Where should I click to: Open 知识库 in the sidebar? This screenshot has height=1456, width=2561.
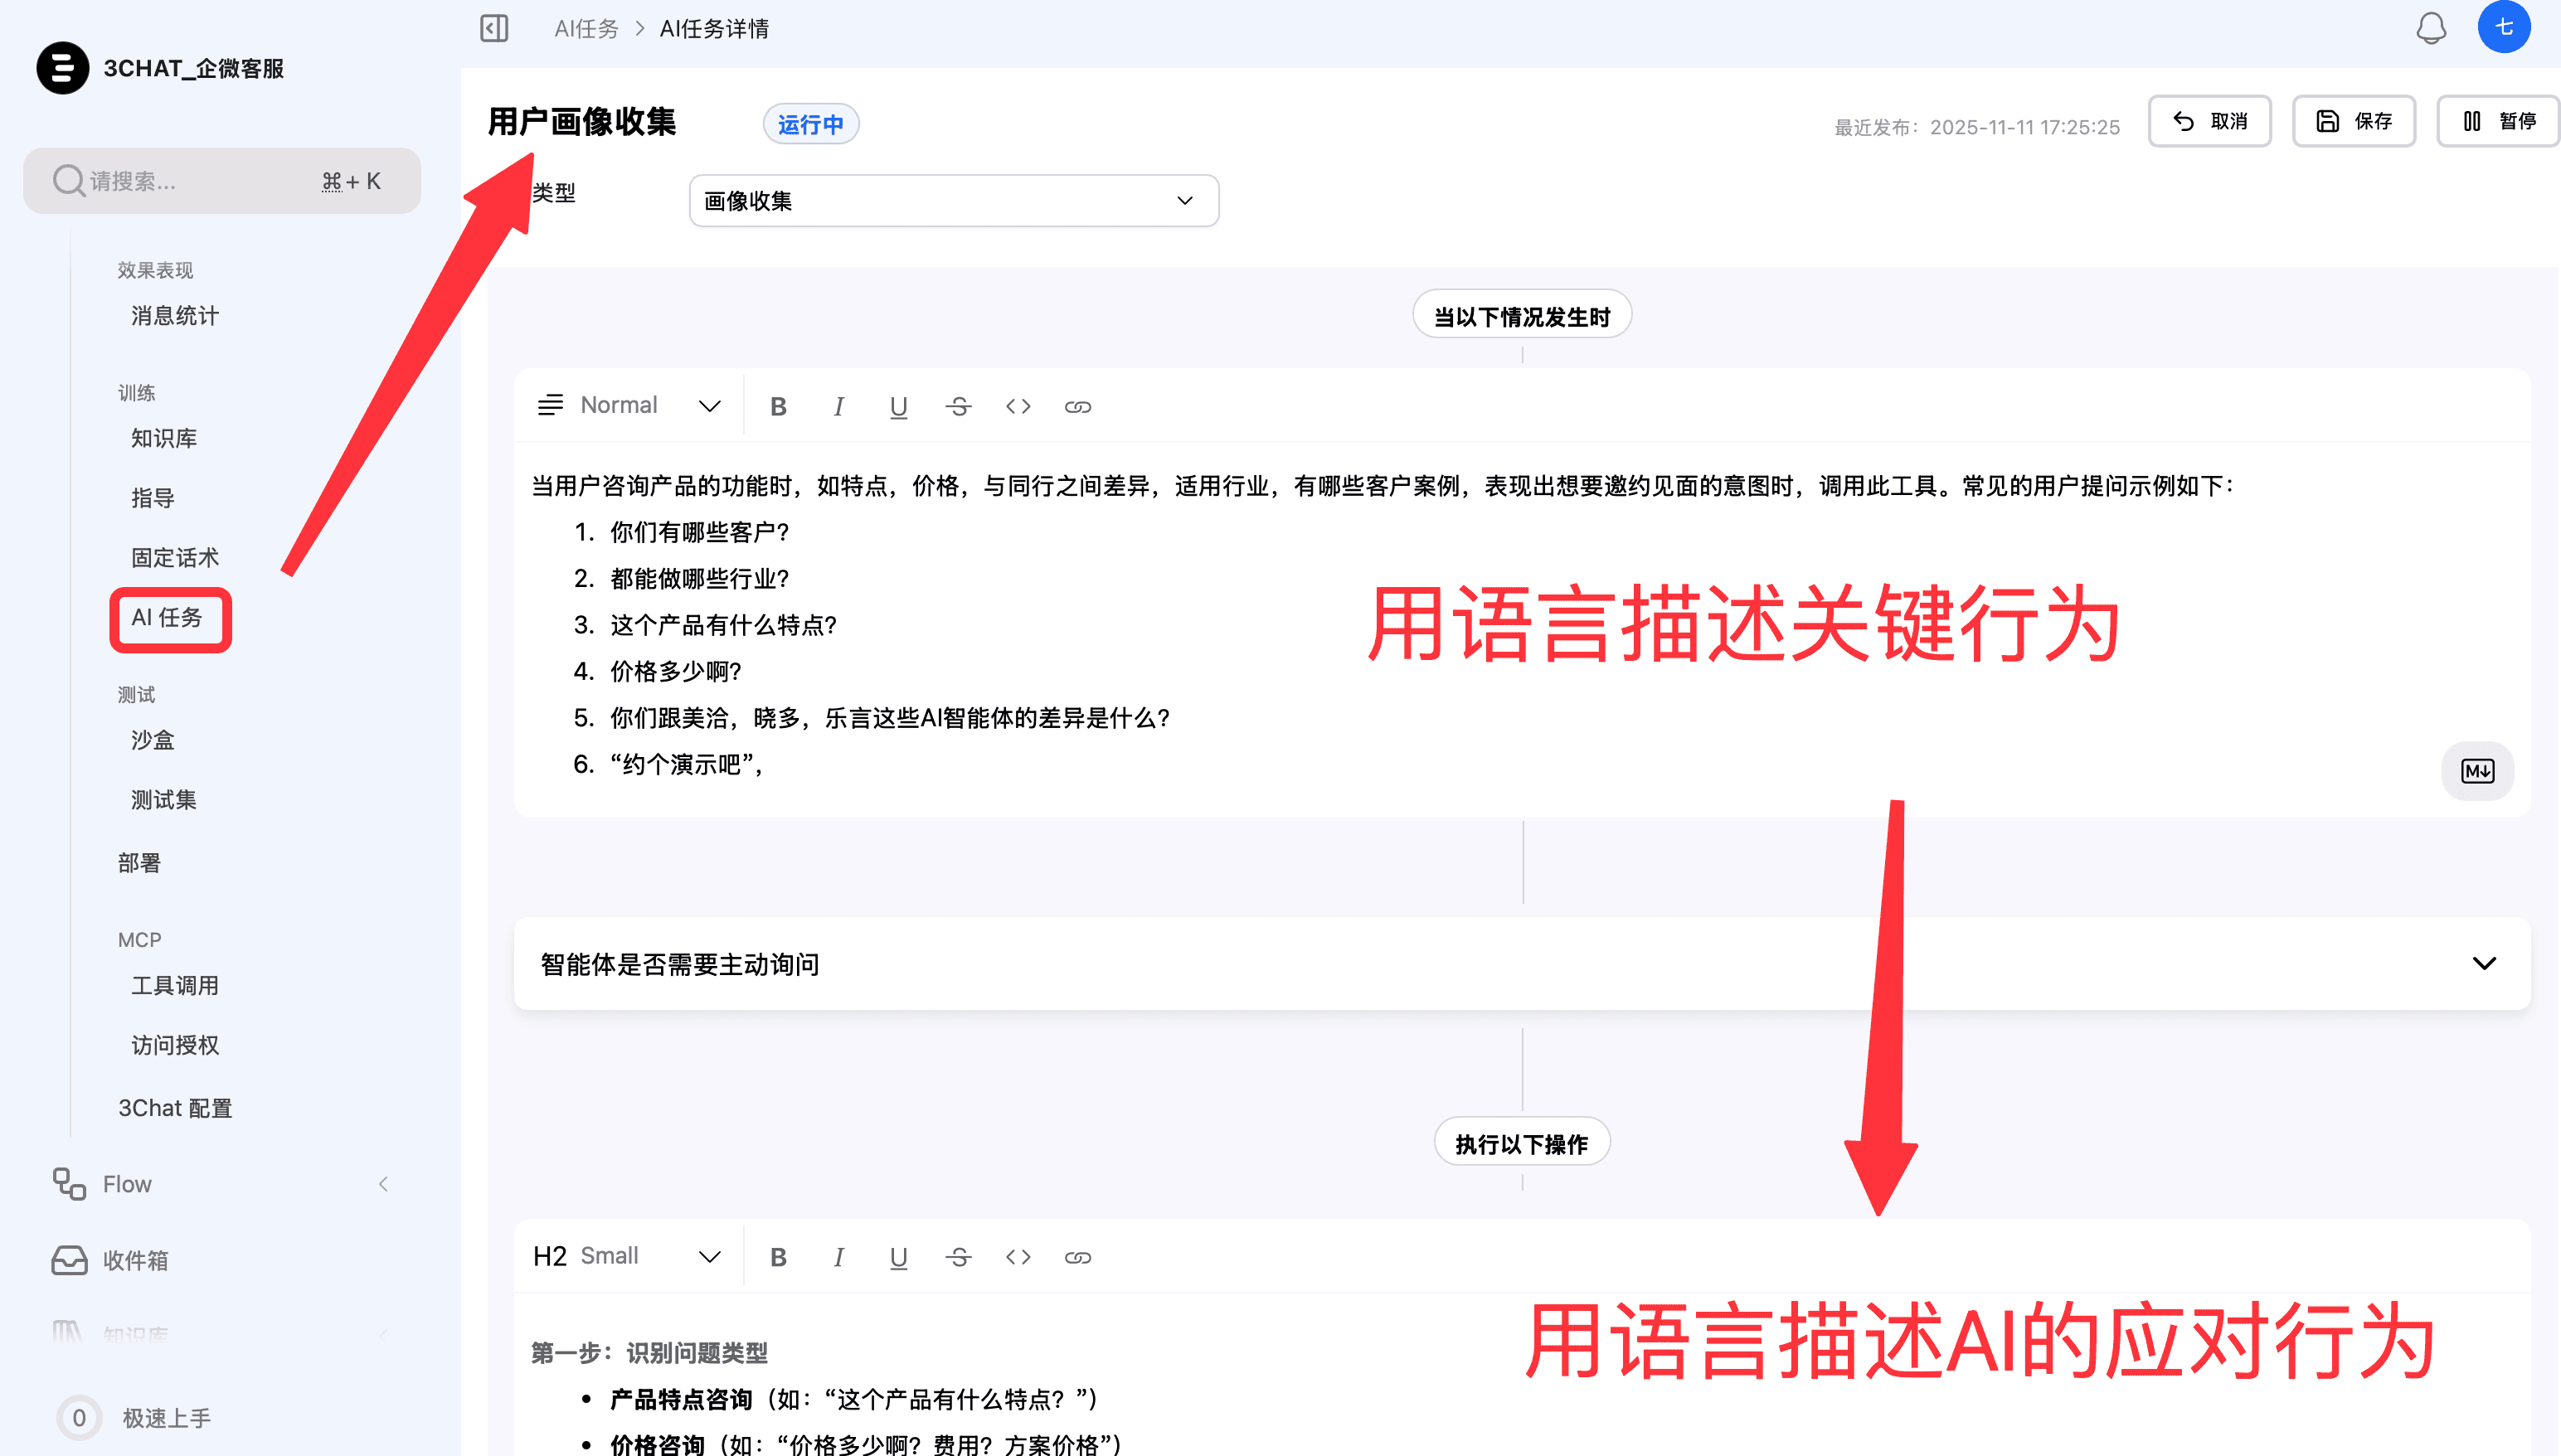pyautogui.click(x=164, y=438)
